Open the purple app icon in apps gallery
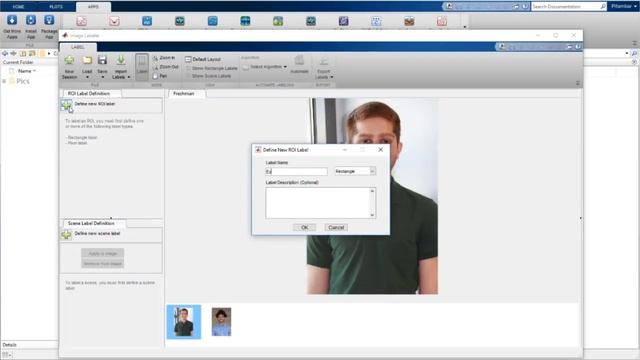 coord(344,21)
